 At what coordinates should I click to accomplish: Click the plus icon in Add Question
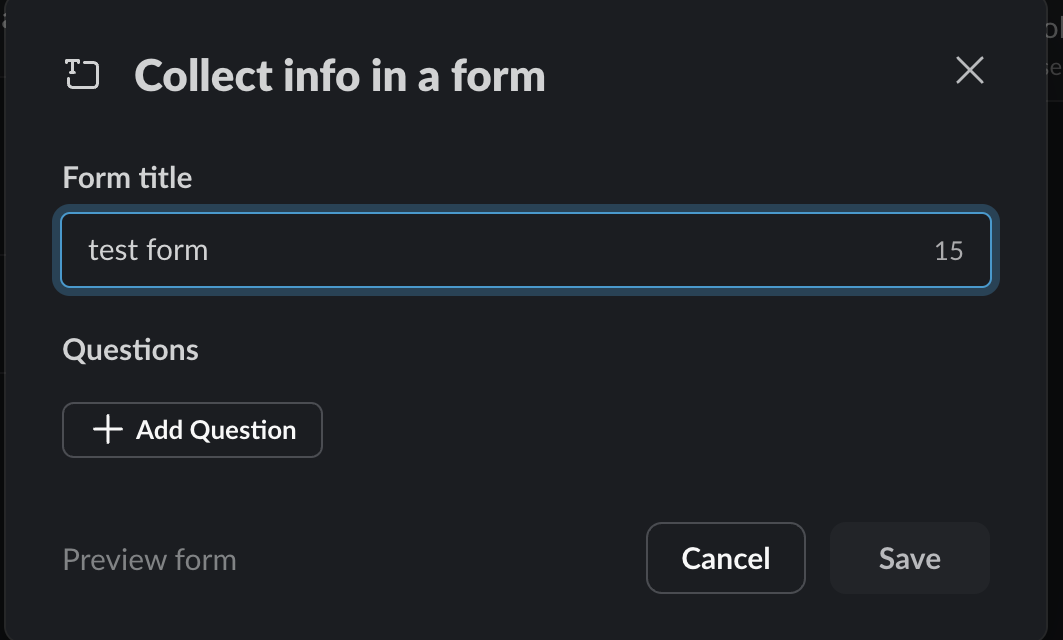click(108, 430)
